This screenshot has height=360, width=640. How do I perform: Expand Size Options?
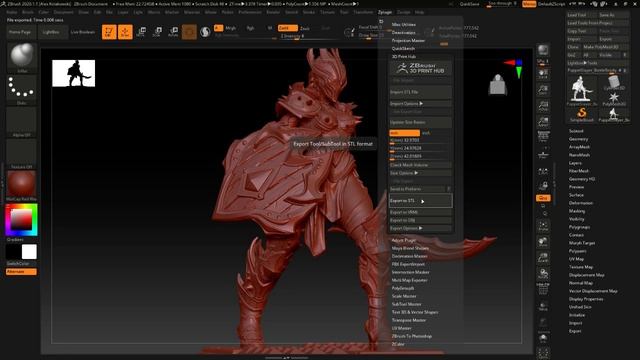(420, 173)
